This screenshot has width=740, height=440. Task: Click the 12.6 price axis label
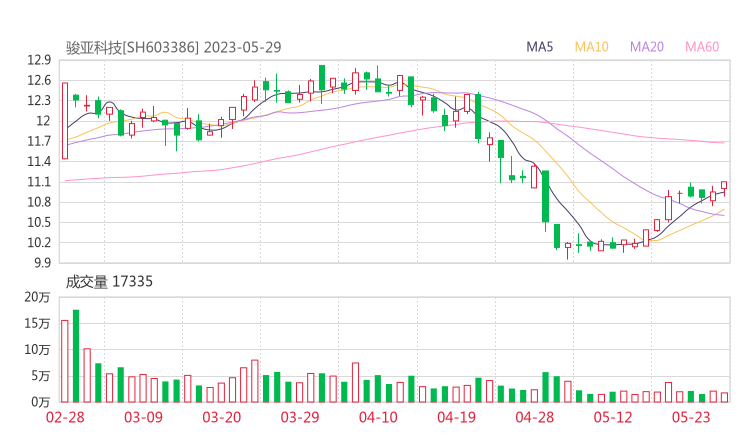(x=39, y=80)
